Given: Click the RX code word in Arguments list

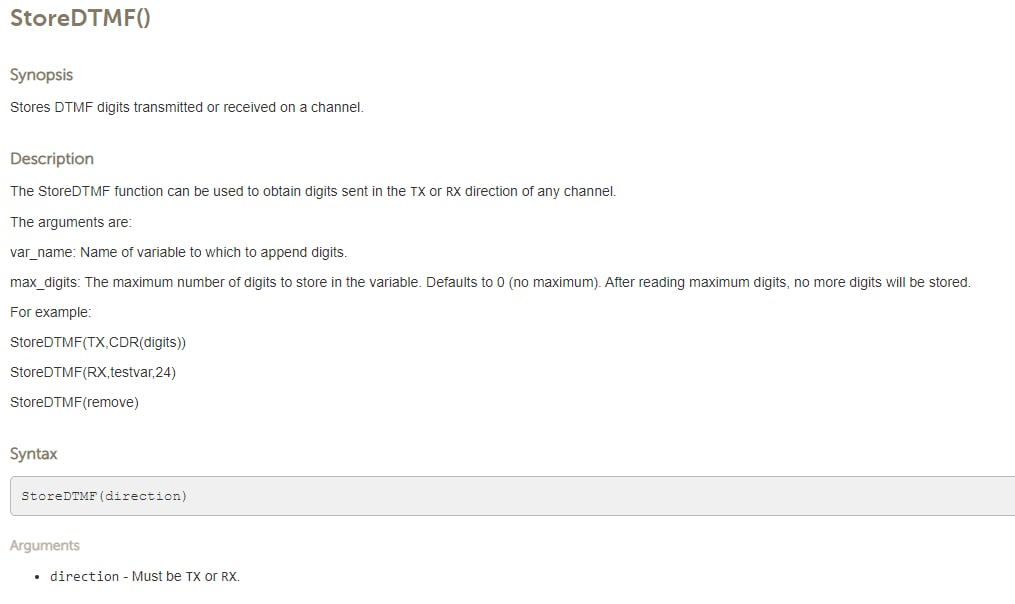Looking at the screenshot, I should (229, 577).
